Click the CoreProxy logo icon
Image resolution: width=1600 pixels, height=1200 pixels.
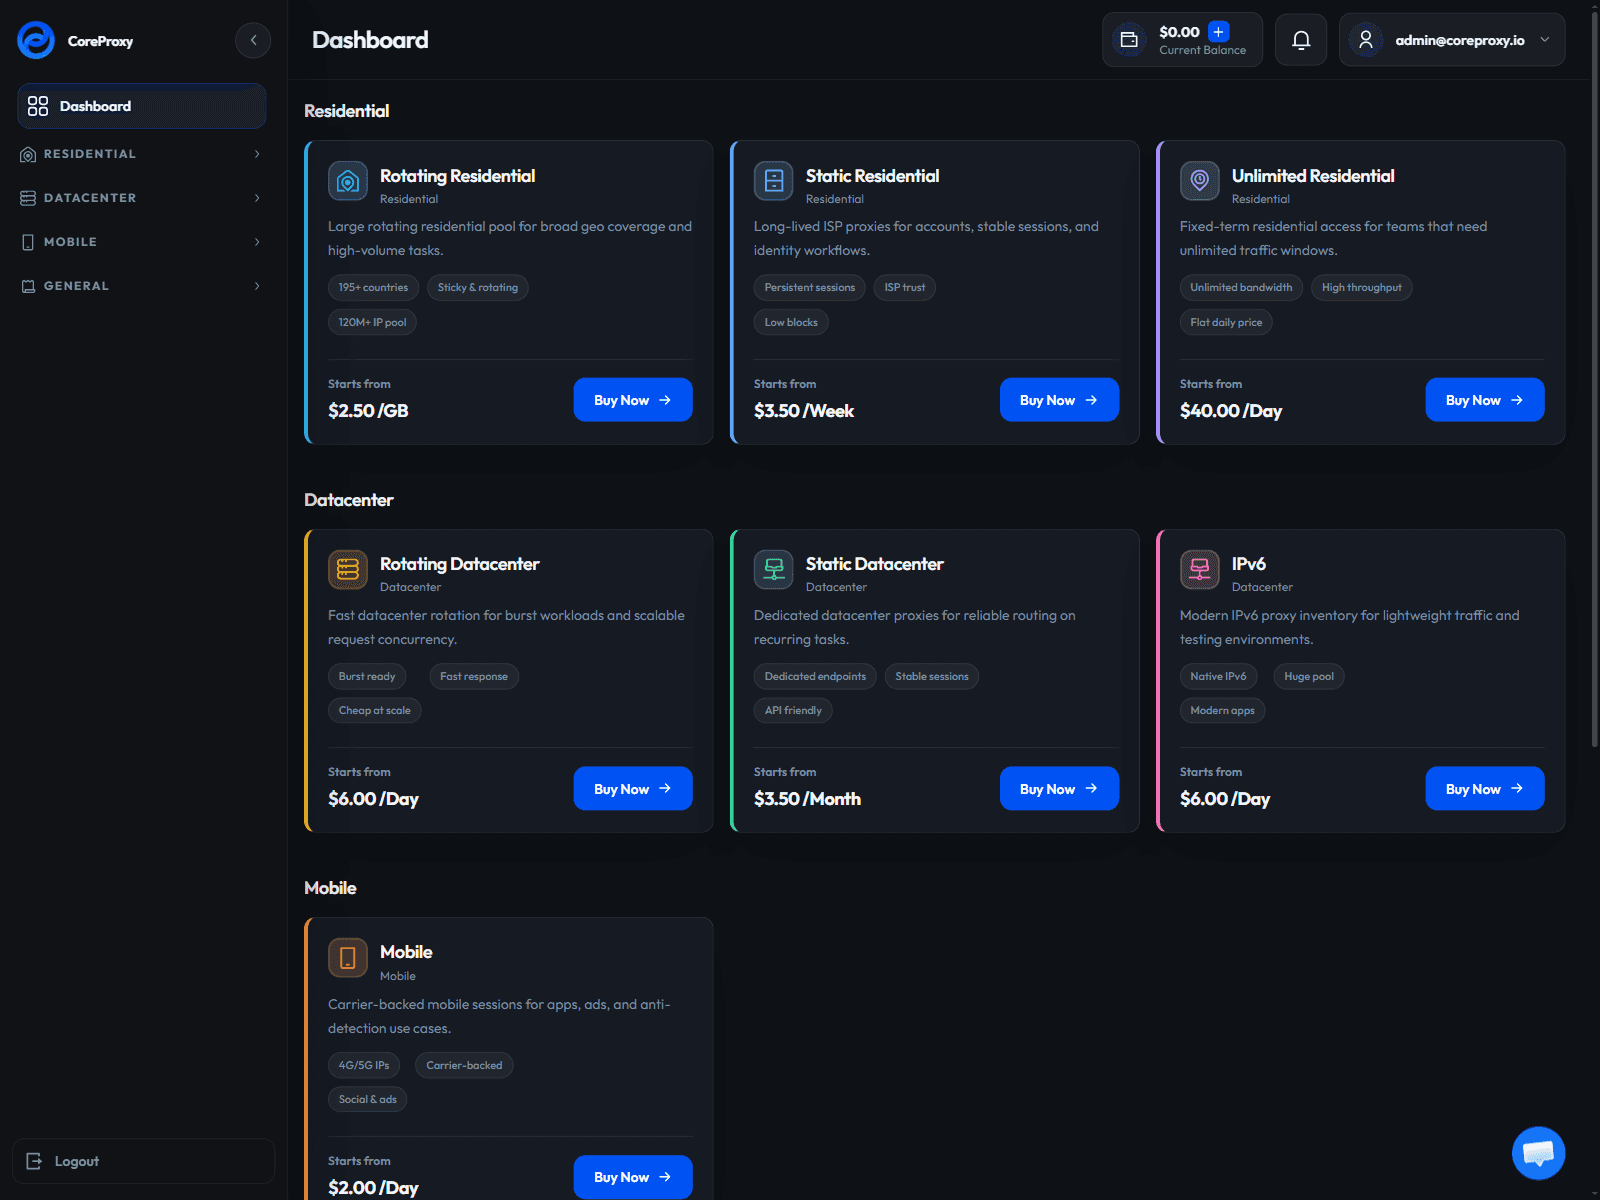pyautogui.click(x=36, y=40)
